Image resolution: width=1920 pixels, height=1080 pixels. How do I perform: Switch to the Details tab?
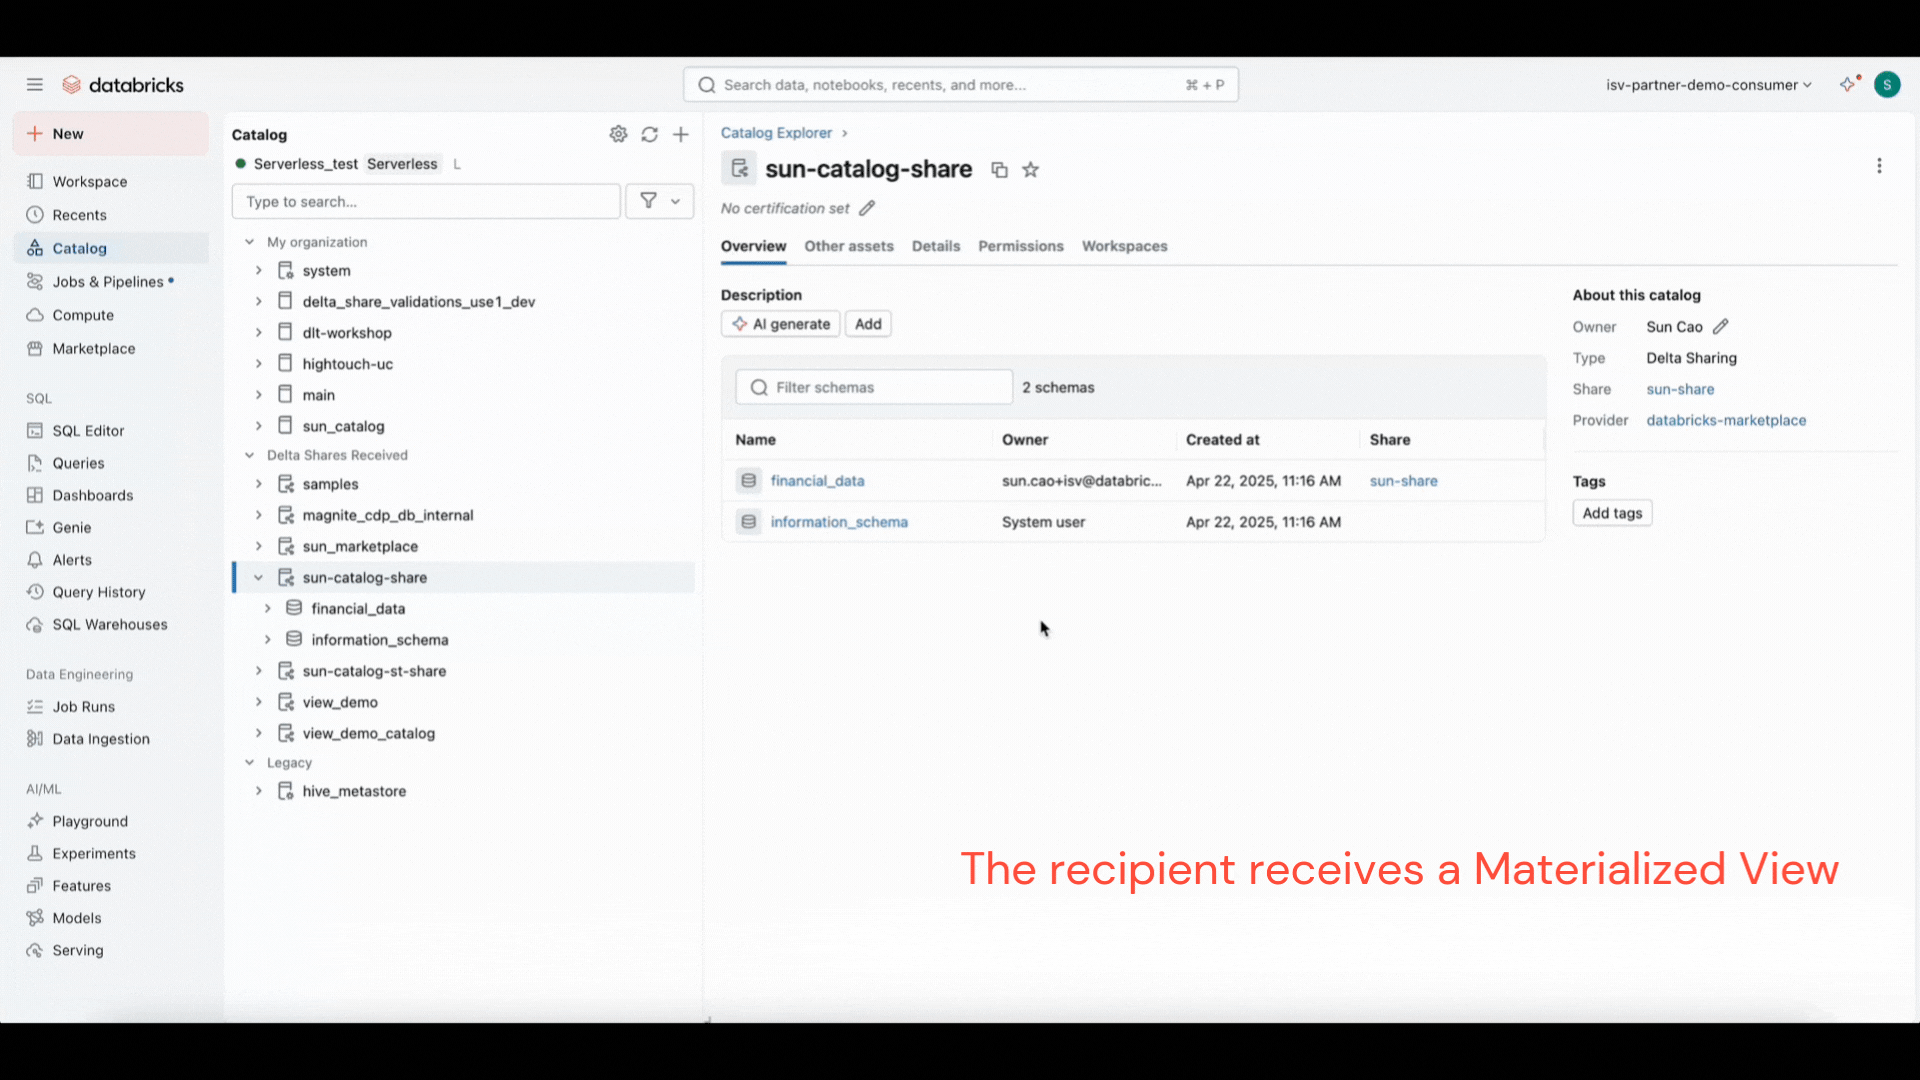935,246
